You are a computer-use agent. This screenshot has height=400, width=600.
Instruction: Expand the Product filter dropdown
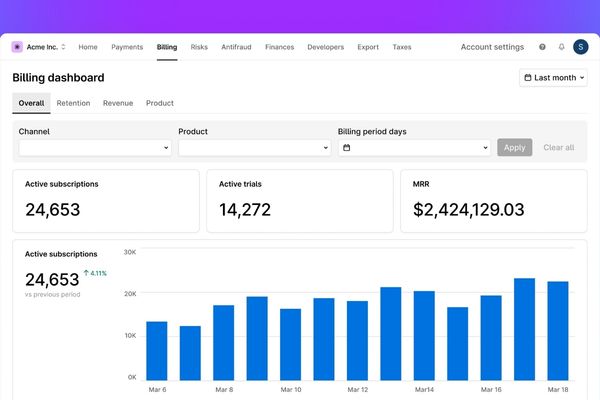pyautogui.click(x=254, y=147)
